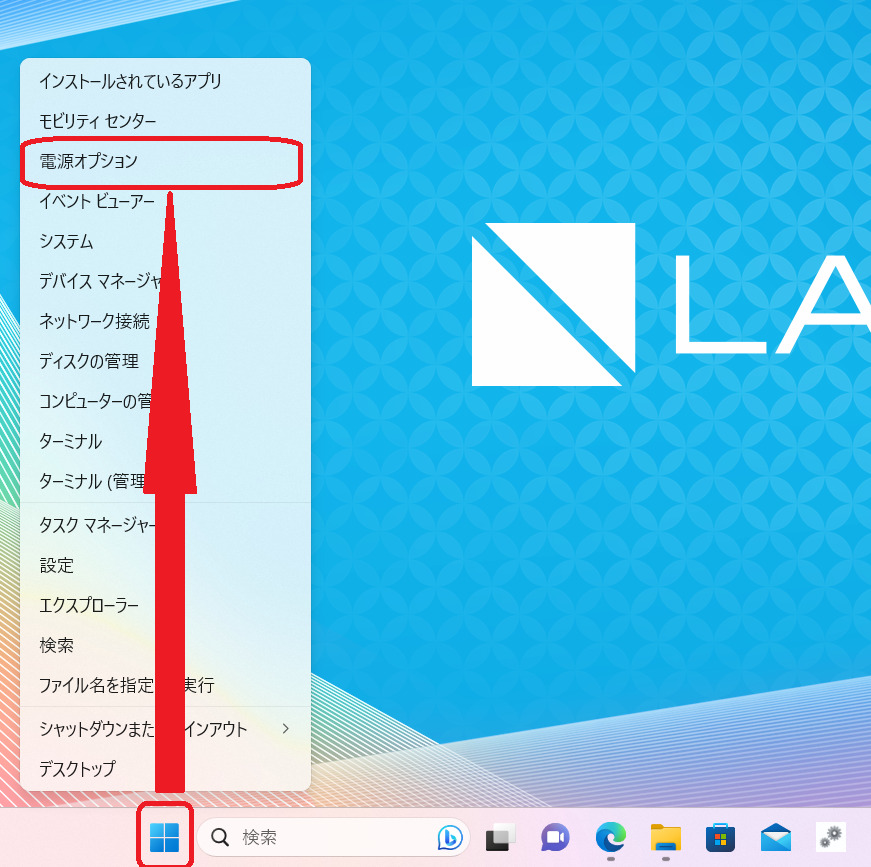Viewport: 871px width, 867px height.
Task: Open タスク マネージャー
Action: coord(166,525)
